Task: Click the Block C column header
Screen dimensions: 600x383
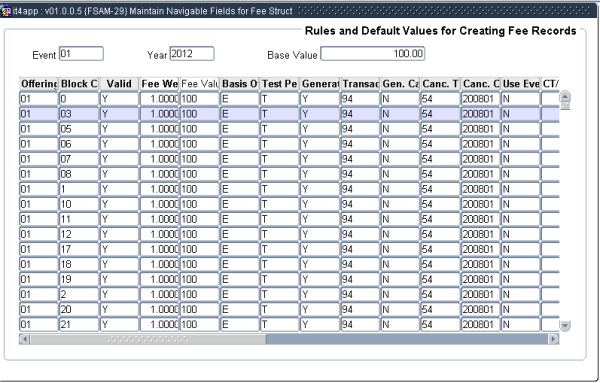Action: (x=79, y=84)
